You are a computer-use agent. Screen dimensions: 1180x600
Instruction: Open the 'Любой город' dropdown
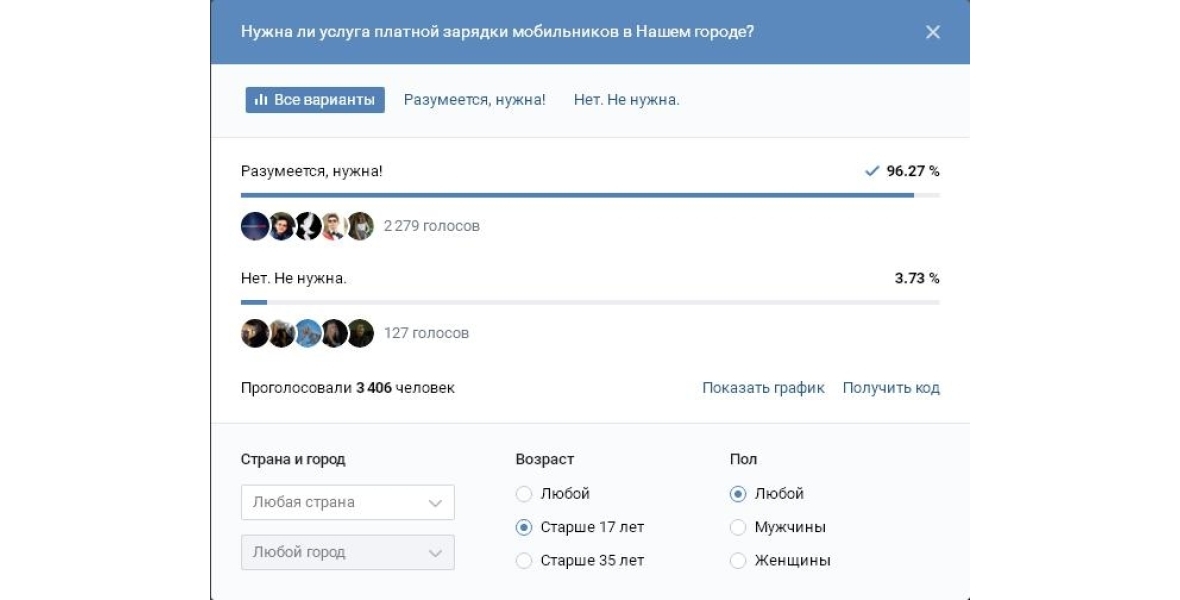[x=348, y=552]
